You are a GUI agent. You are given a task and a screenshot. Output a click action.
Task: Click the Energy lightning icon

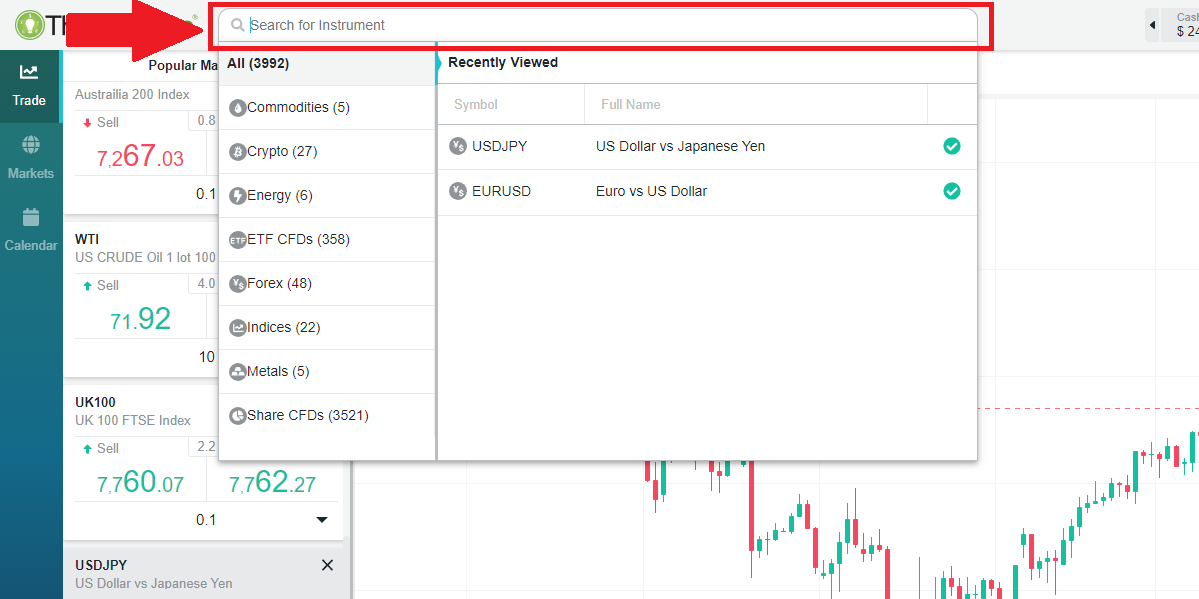point(238,196)
